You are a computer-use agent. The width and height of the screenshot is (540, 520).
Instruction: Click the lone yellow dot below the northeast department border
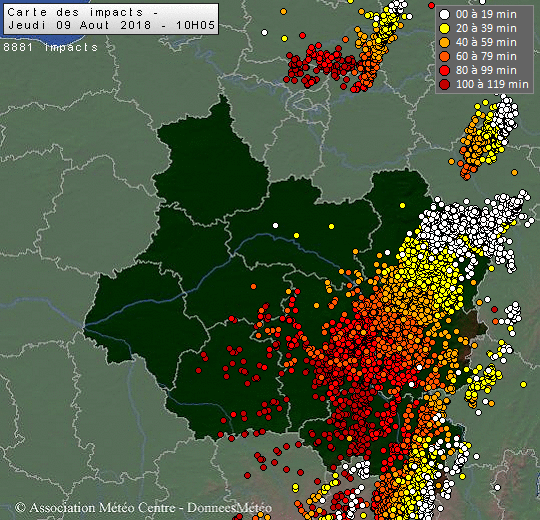click(x=402, y=206)
